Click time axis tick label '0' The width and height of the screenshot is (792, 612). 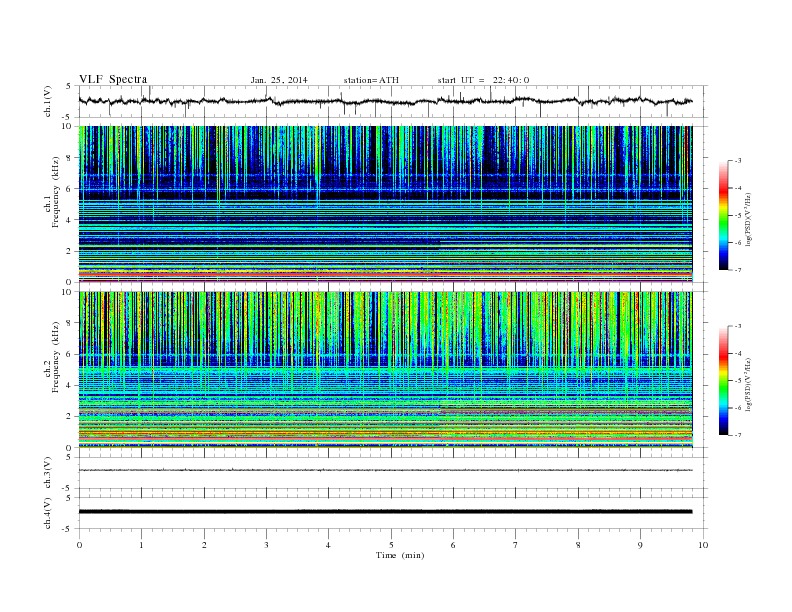tap(79, 545)
